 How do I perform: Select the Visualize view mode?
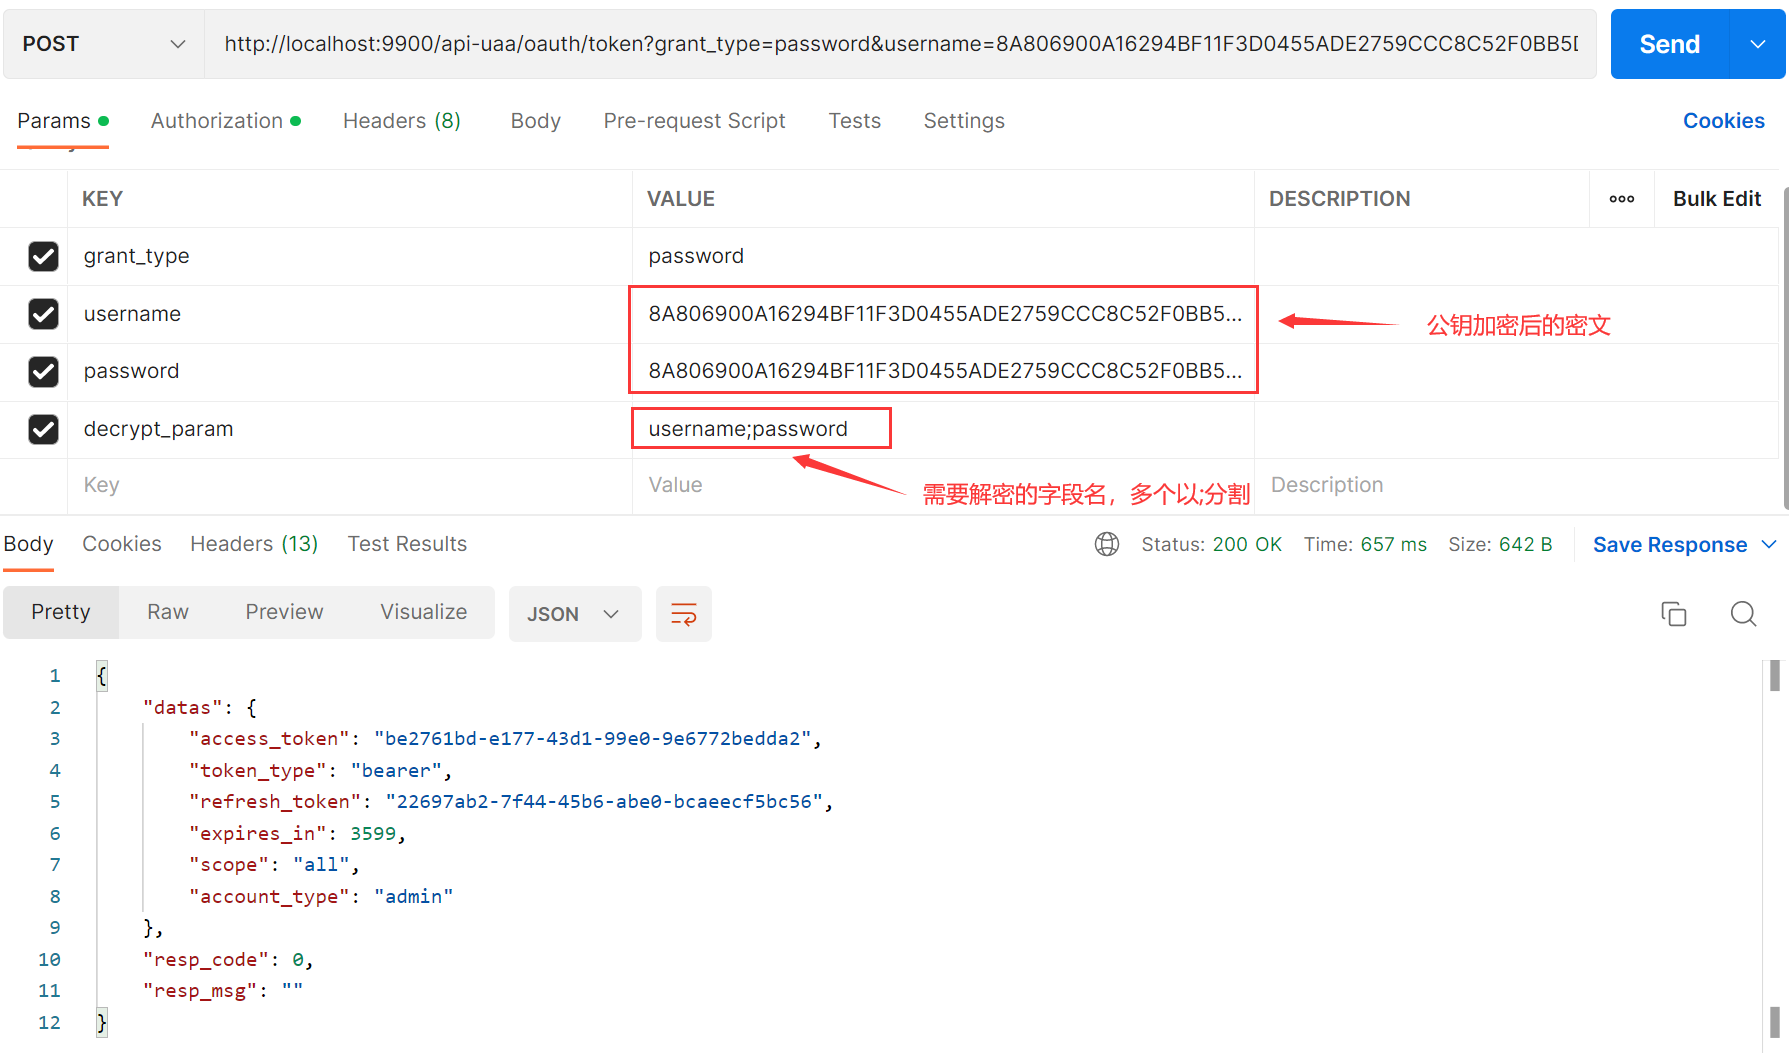tap(424, 612)
